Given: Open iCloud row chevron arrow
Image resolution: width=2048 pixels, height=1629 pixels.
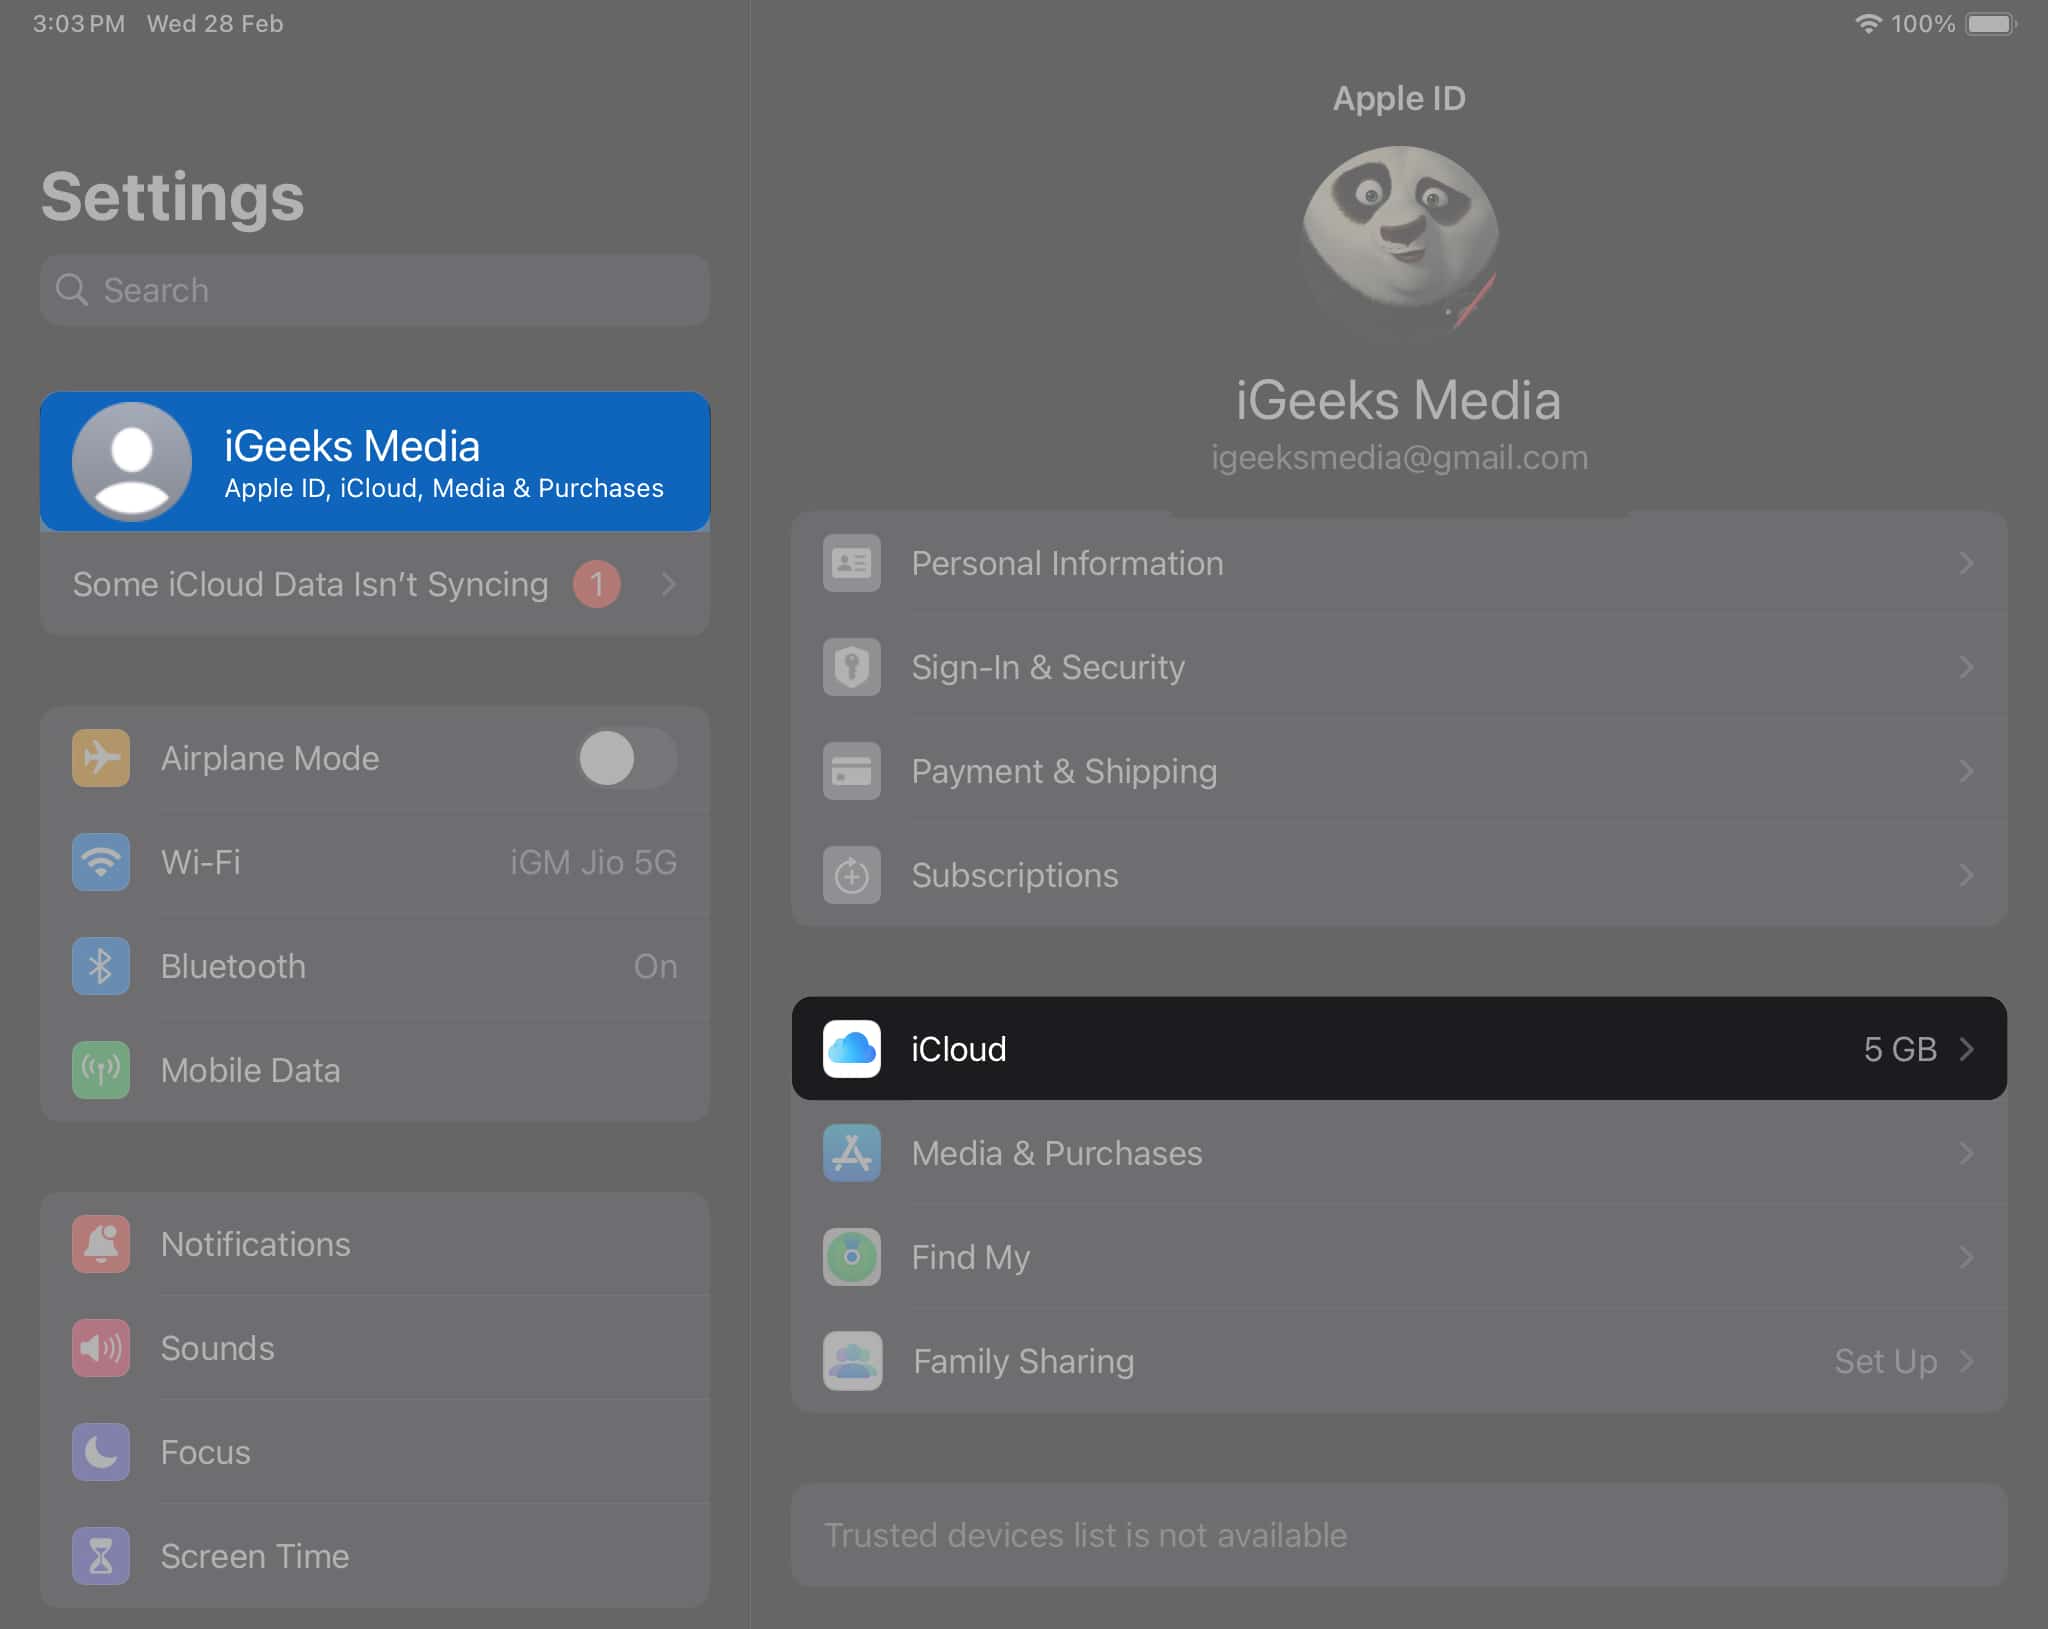Looking at the screenshot, I should [x=1966, y=1049].
